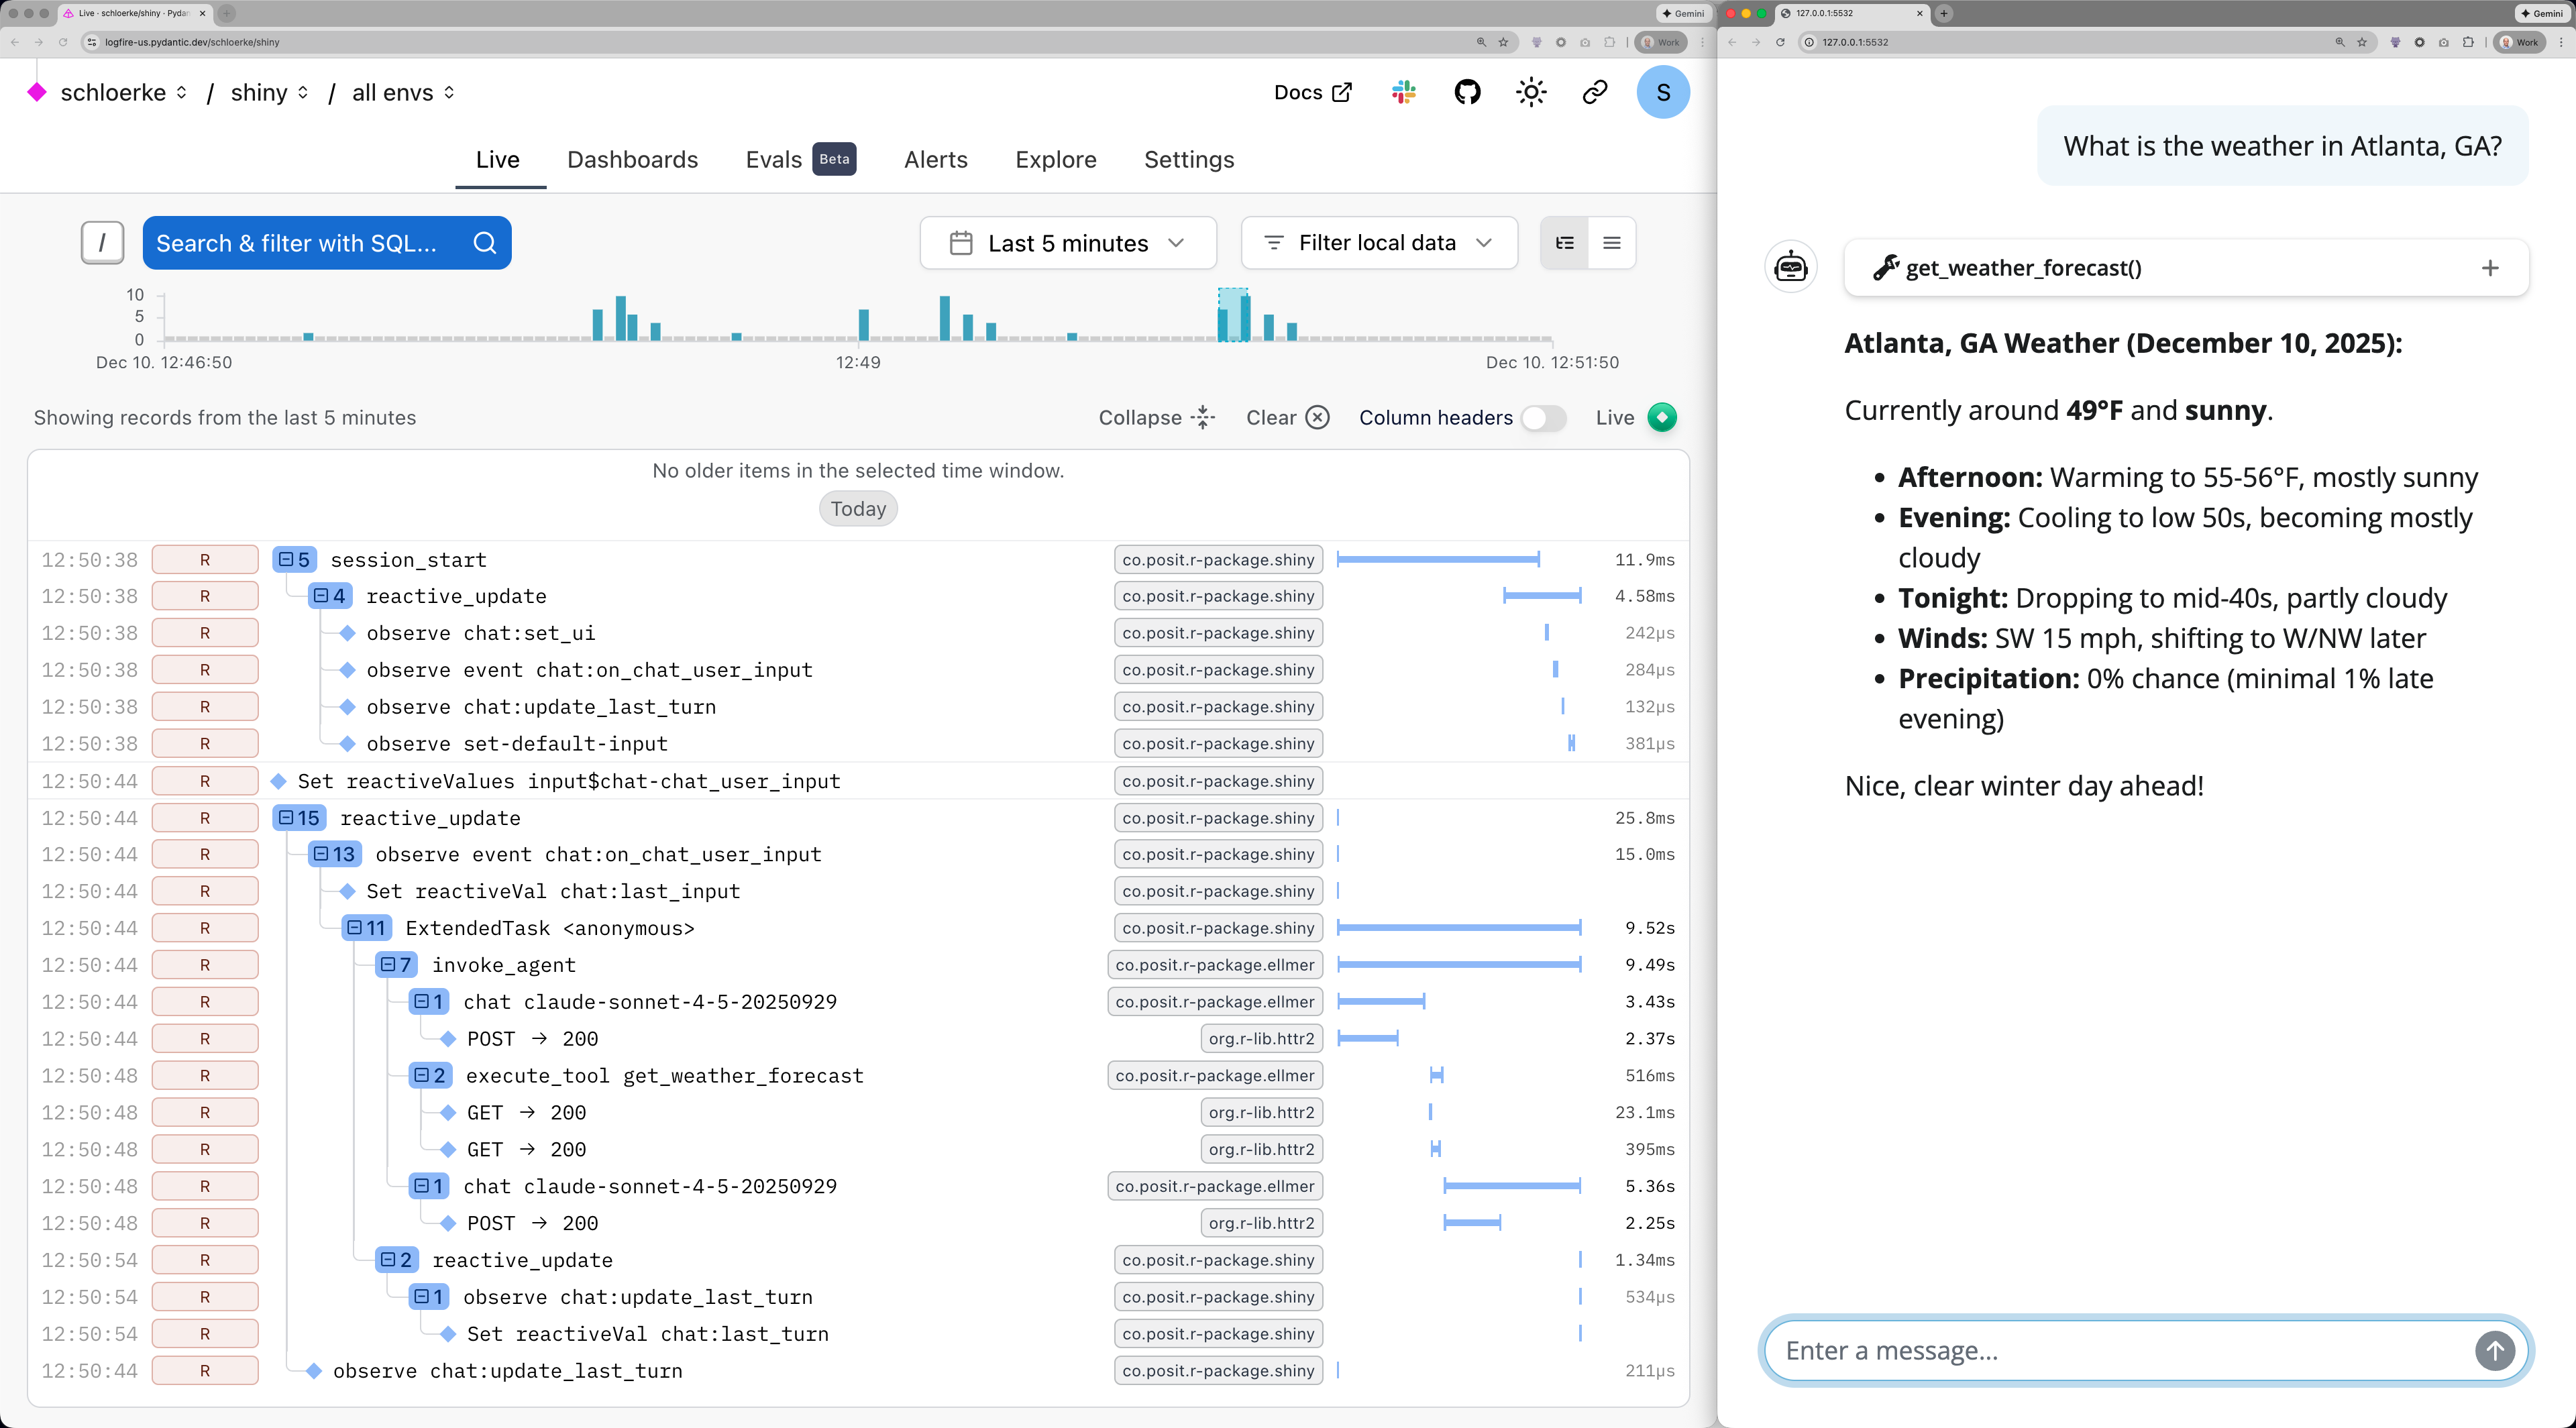Click the robot avatar in the chat panel
The width and height of the screenshot is (2576, 1428).
[x=1790, y=267]
